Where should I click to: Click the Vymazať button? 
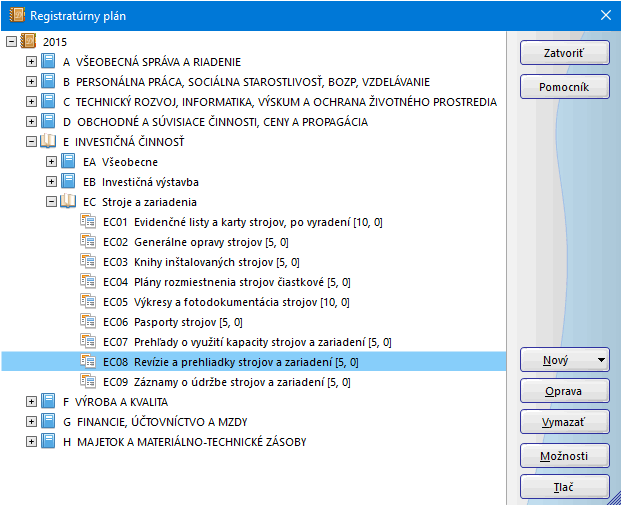[x=564, y=423]
